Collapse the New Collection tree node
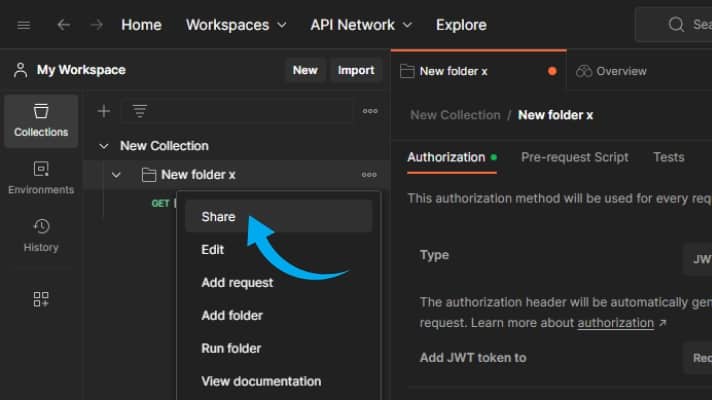Image resolution: width=712 pixels, height=400 pixels. (x=104, y=146)
